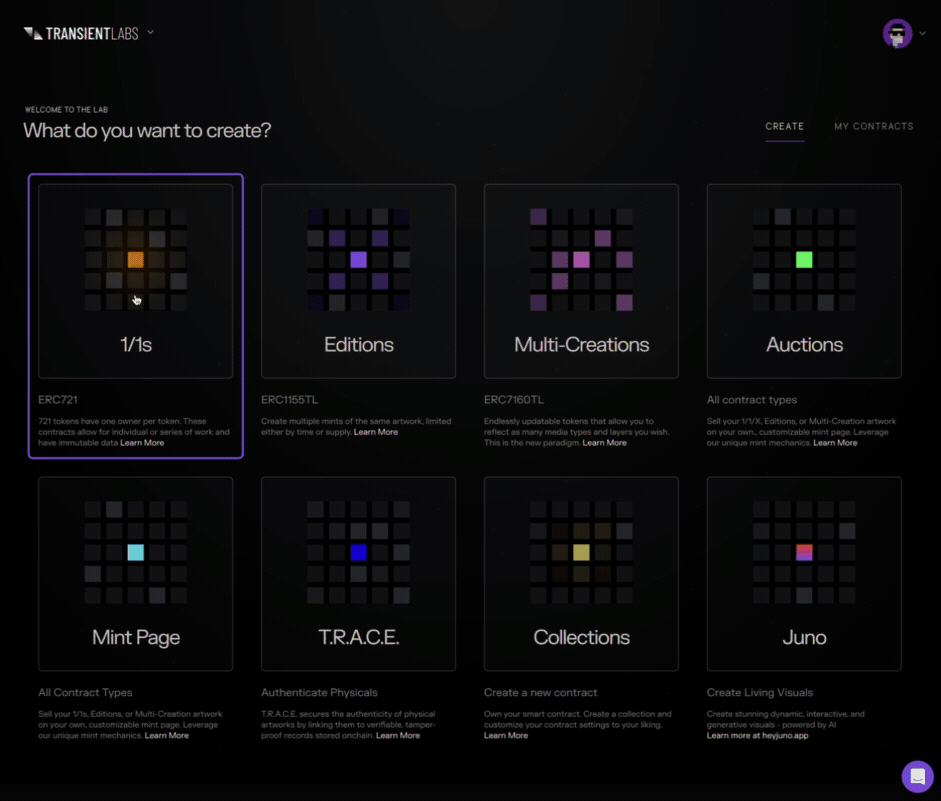Select the Multi-Creations card
Viewport: 941px width, 801px height.
[x=581, y=281]
